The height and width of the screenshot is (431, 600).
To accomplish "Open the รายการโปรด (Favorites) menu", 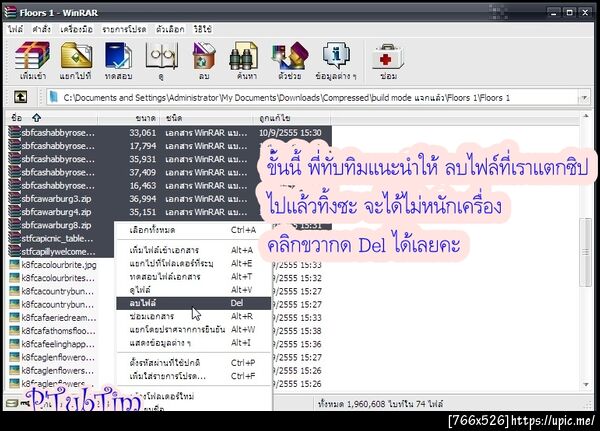I will (x=124, y=29).
